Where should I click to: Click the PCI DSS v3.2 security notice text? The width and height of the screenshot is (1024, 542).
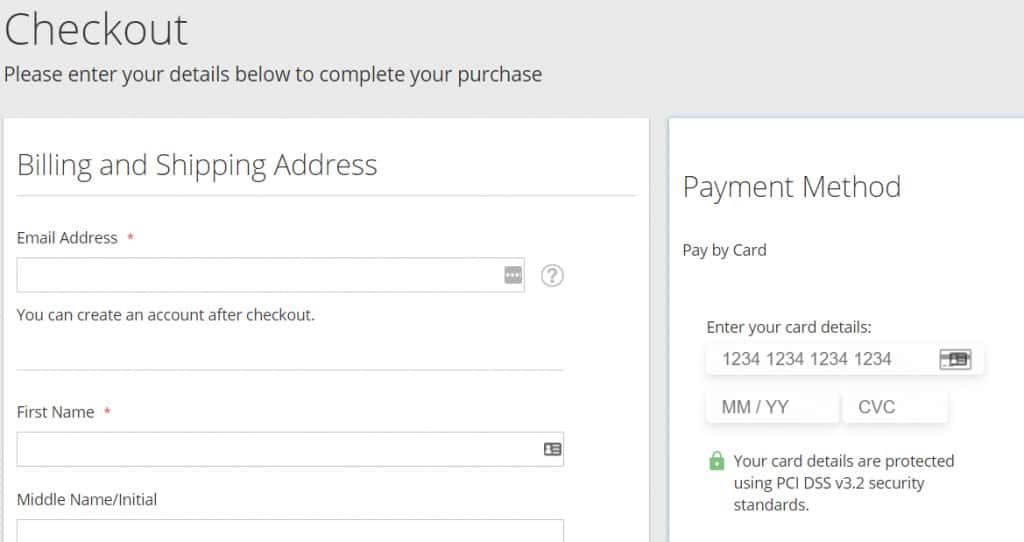(844, 483)
